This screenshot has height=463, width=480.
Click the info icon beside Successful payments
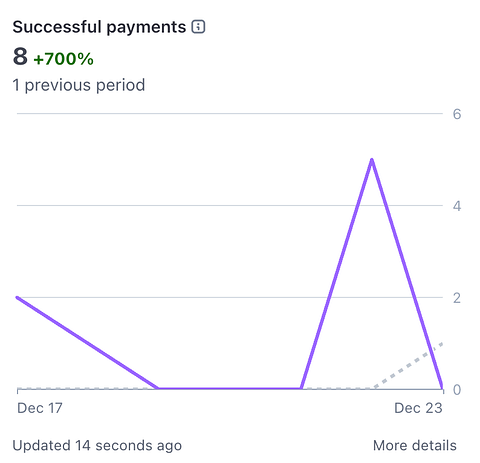point(198,27)
